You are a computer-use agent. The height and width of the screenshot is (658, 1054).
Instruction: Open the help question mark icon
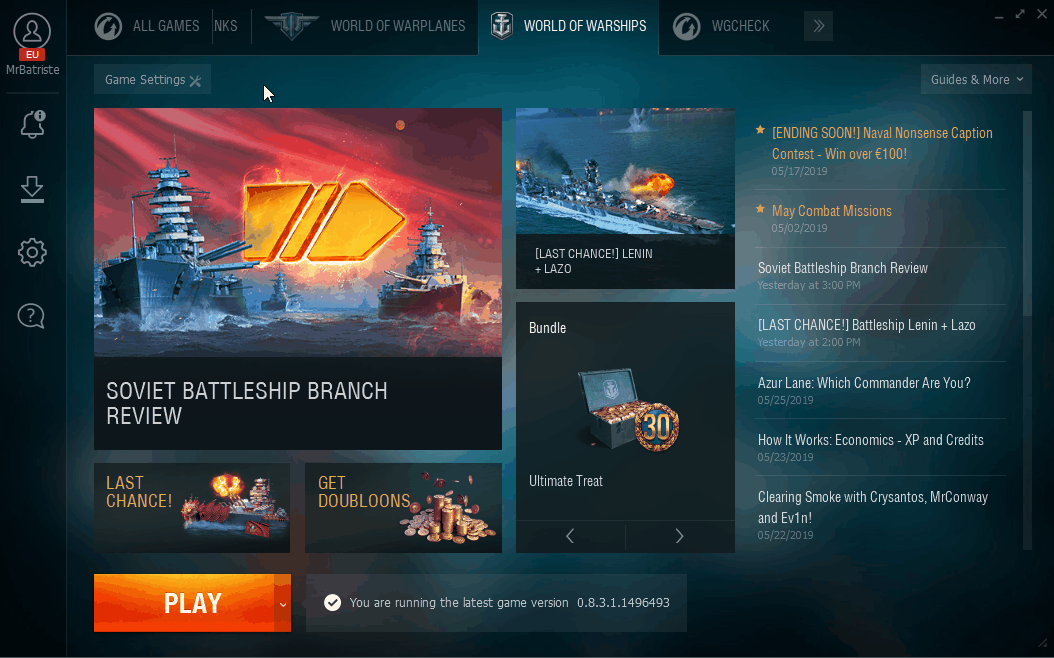coord(32,315)
